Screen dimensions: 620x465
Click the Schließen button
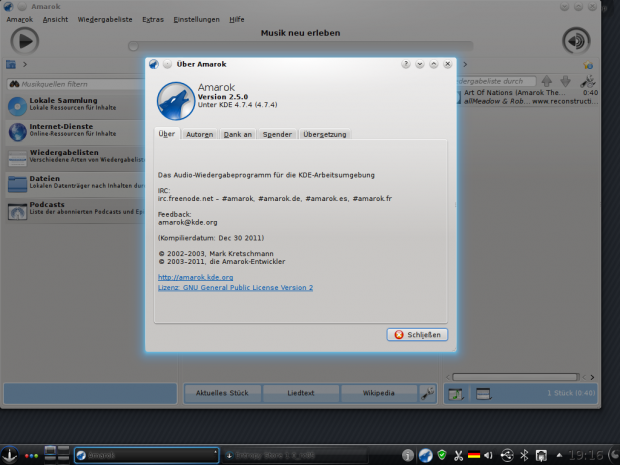coord(417,335)
